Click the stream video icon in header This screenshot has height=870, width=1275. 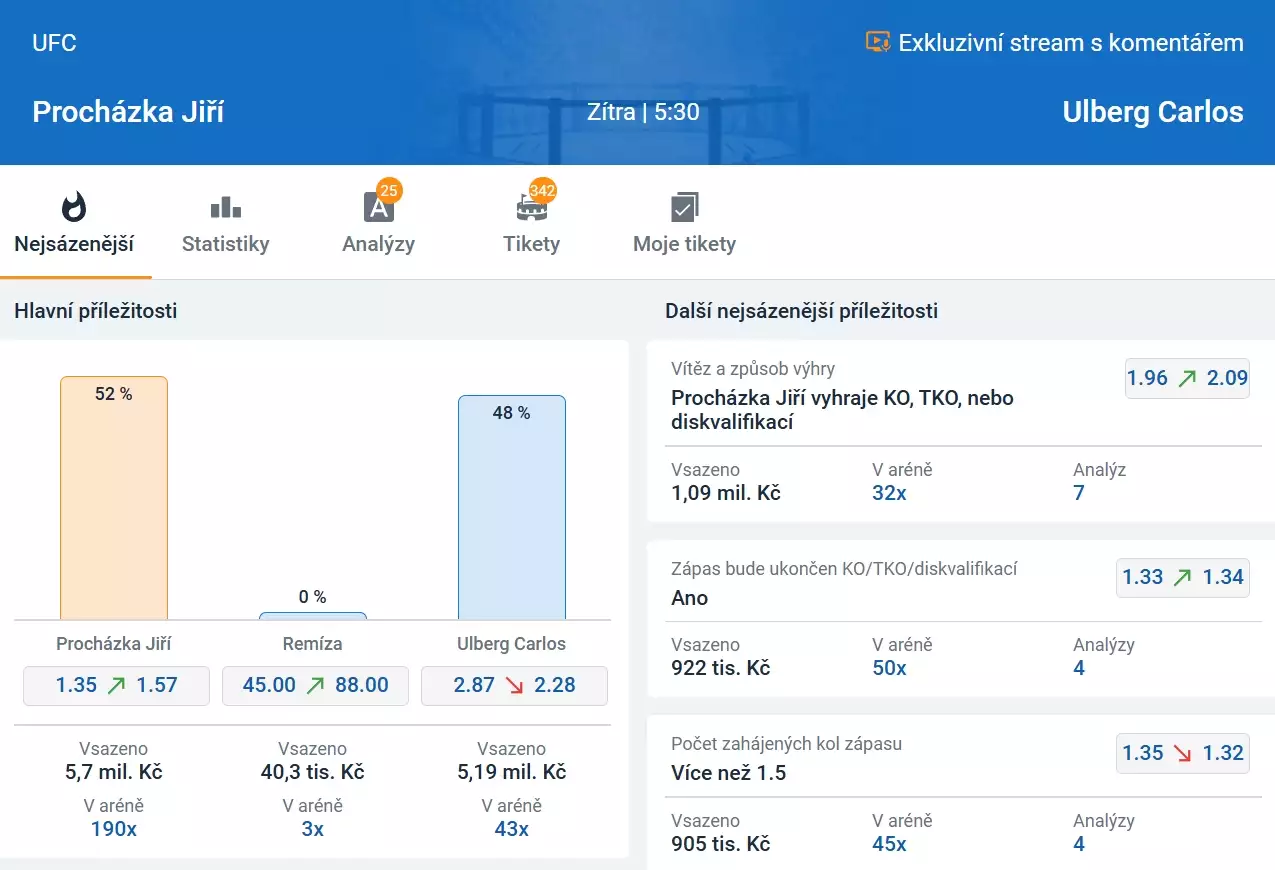coord(877,43)
